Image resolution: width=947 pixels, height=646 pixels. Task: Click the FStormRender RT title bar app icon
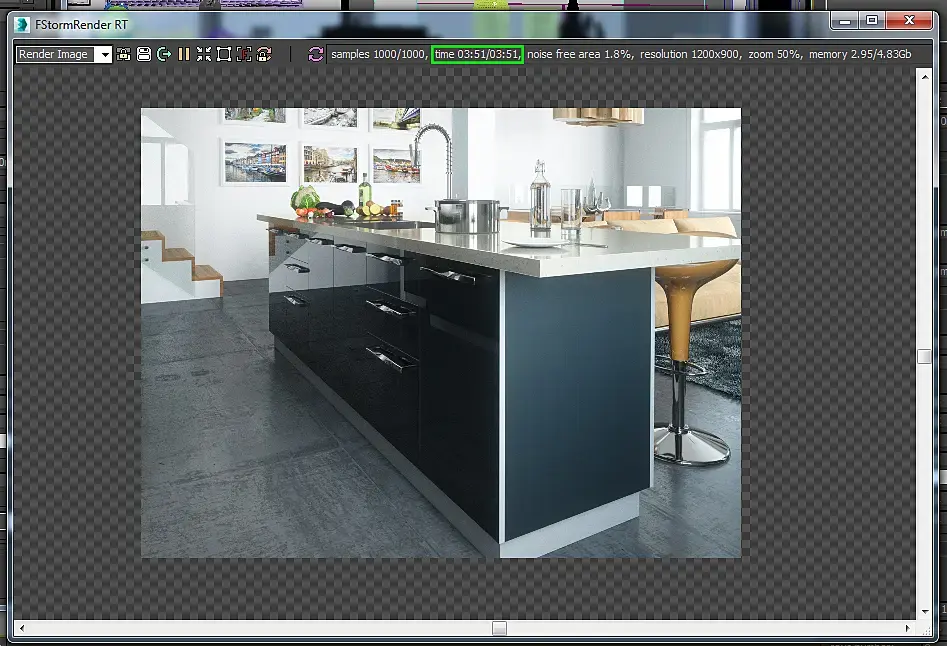coord(22,25)
